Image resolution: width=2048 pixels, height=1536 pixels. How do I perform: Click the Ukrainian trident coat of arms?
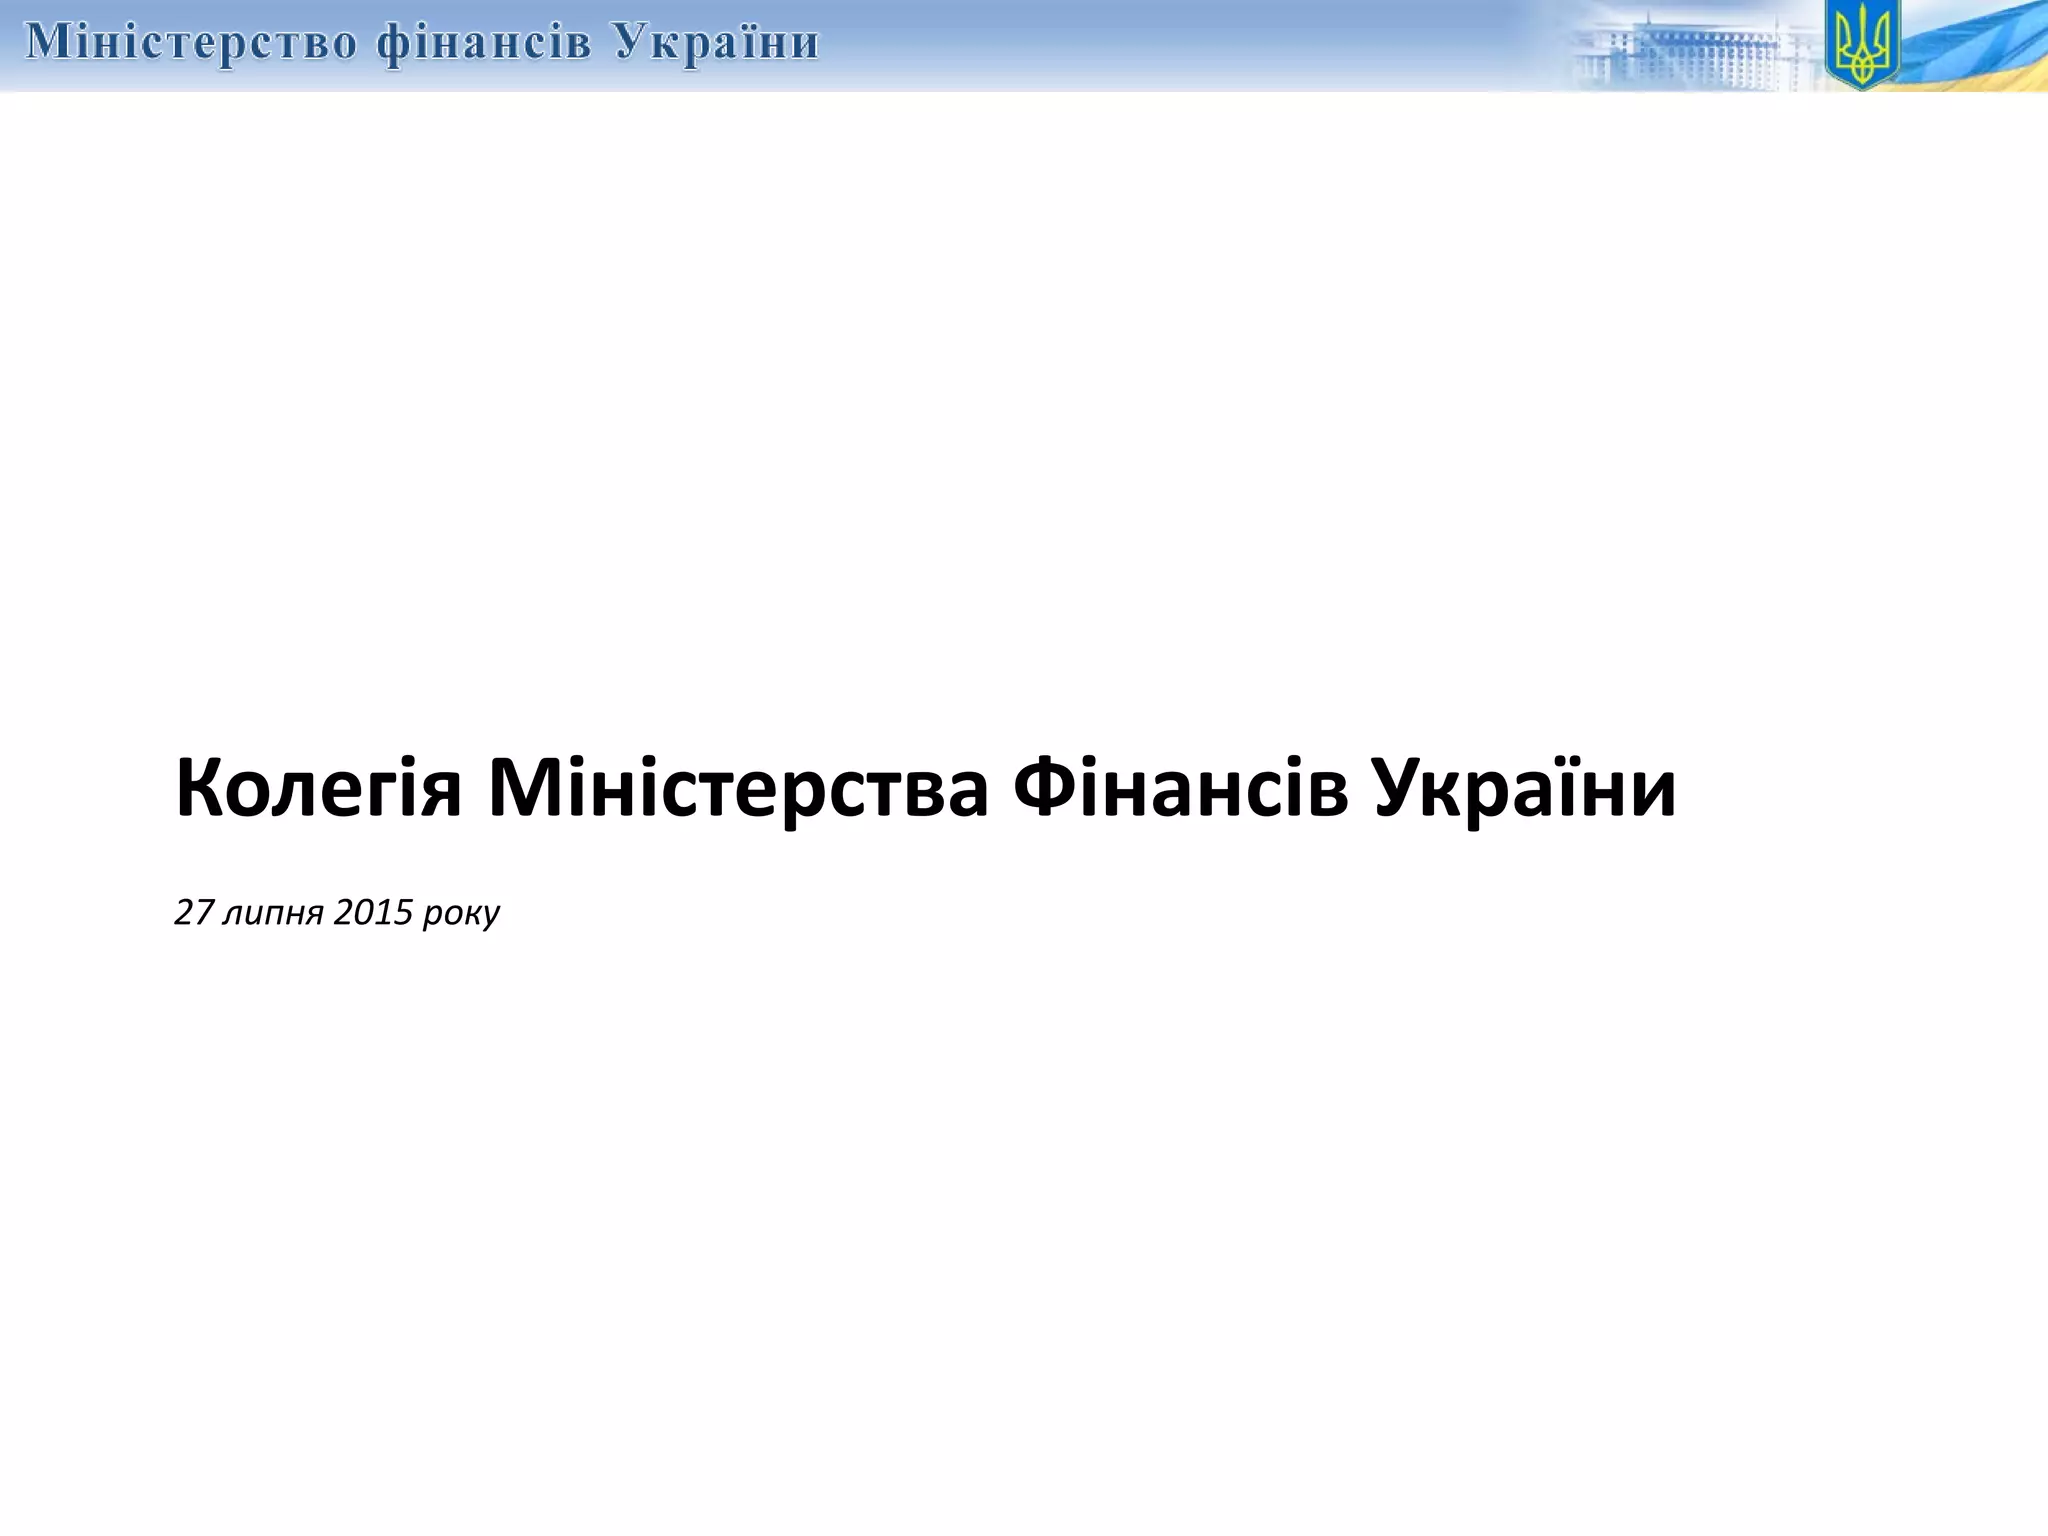tap(1861, 45)
